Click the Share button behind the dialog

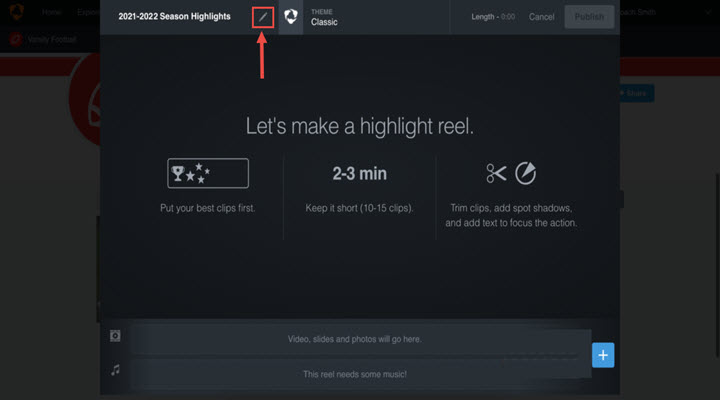[636, 93]
